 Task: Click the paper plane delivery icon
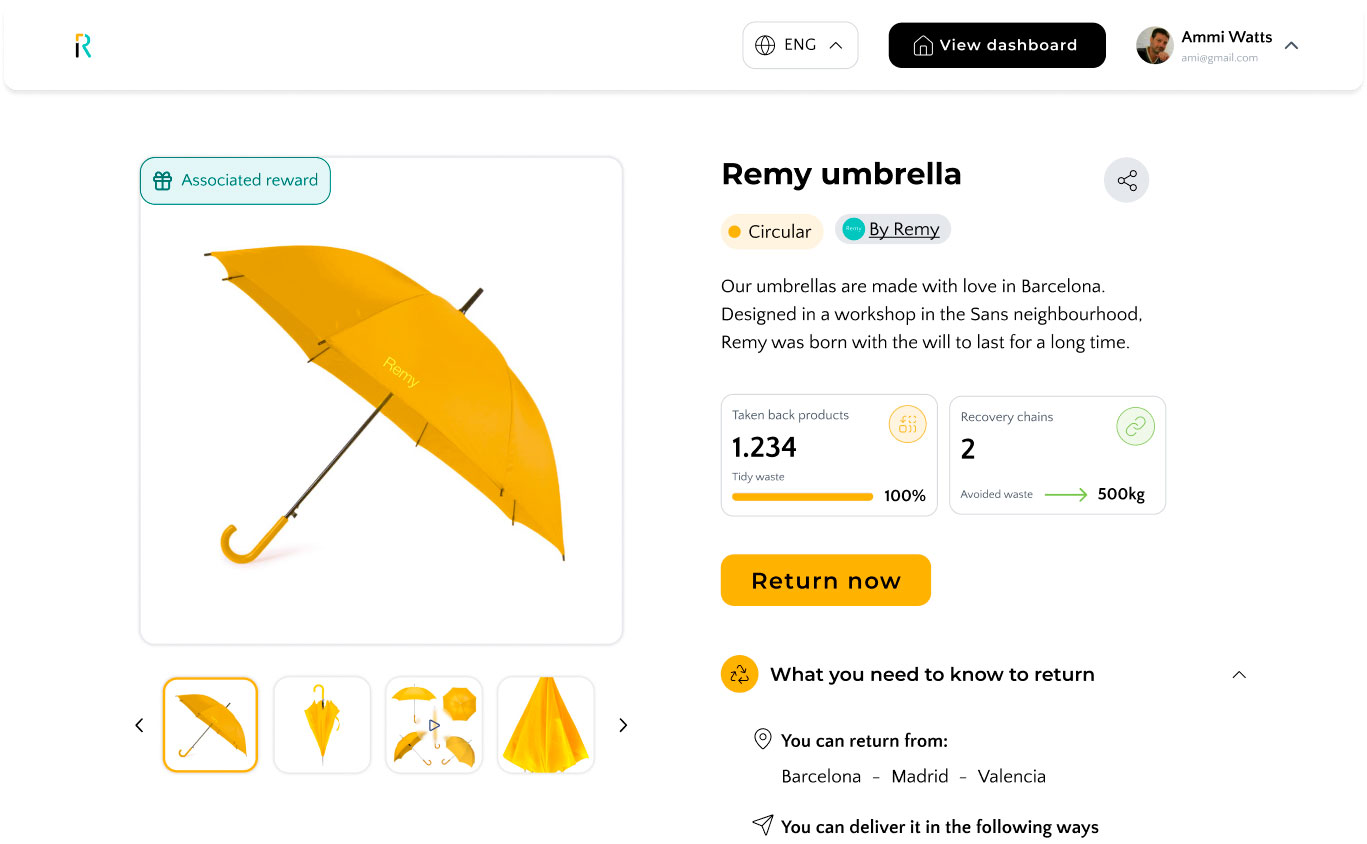click(763, 825)
